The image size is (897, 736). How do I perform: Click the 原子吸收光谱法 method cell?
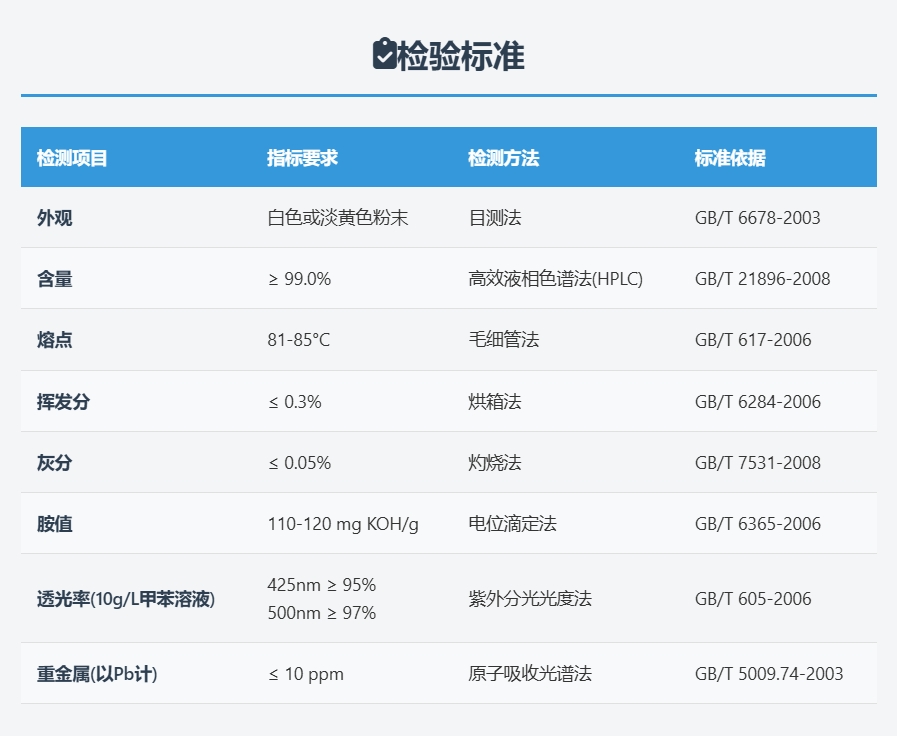click(x=530, y=674)
